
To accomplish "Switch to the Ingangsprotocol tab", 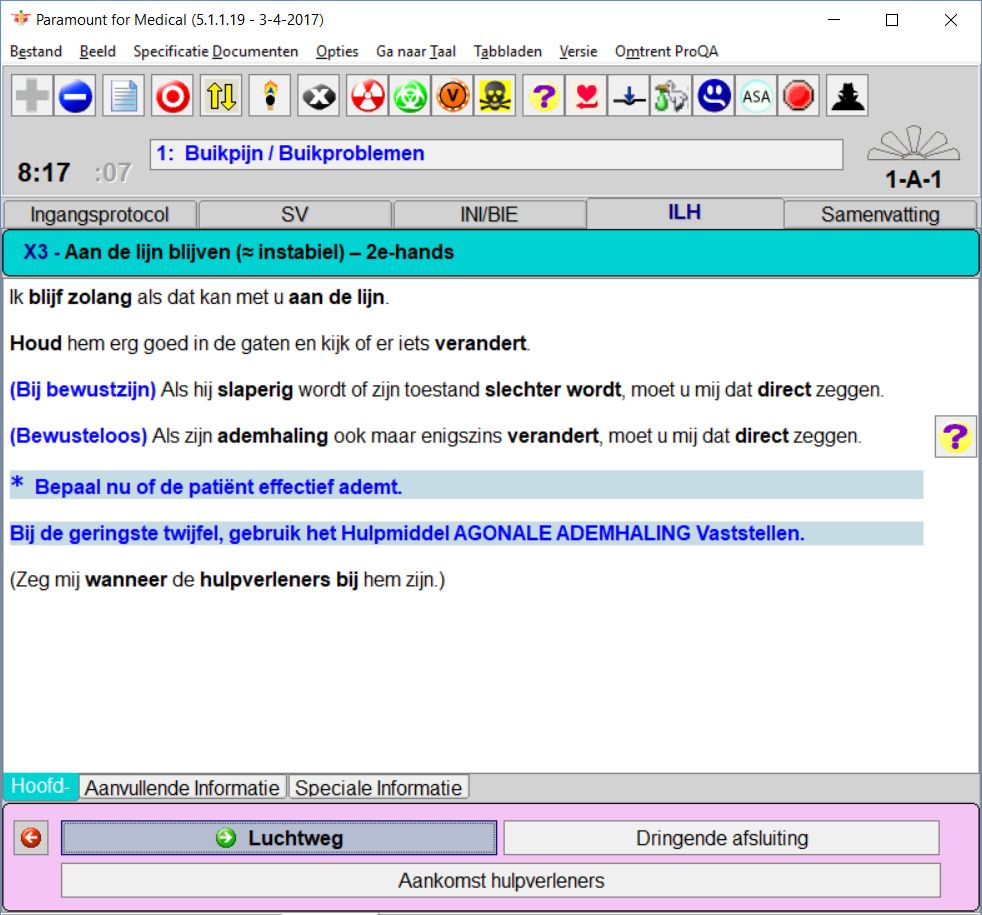I will point(100,215).
